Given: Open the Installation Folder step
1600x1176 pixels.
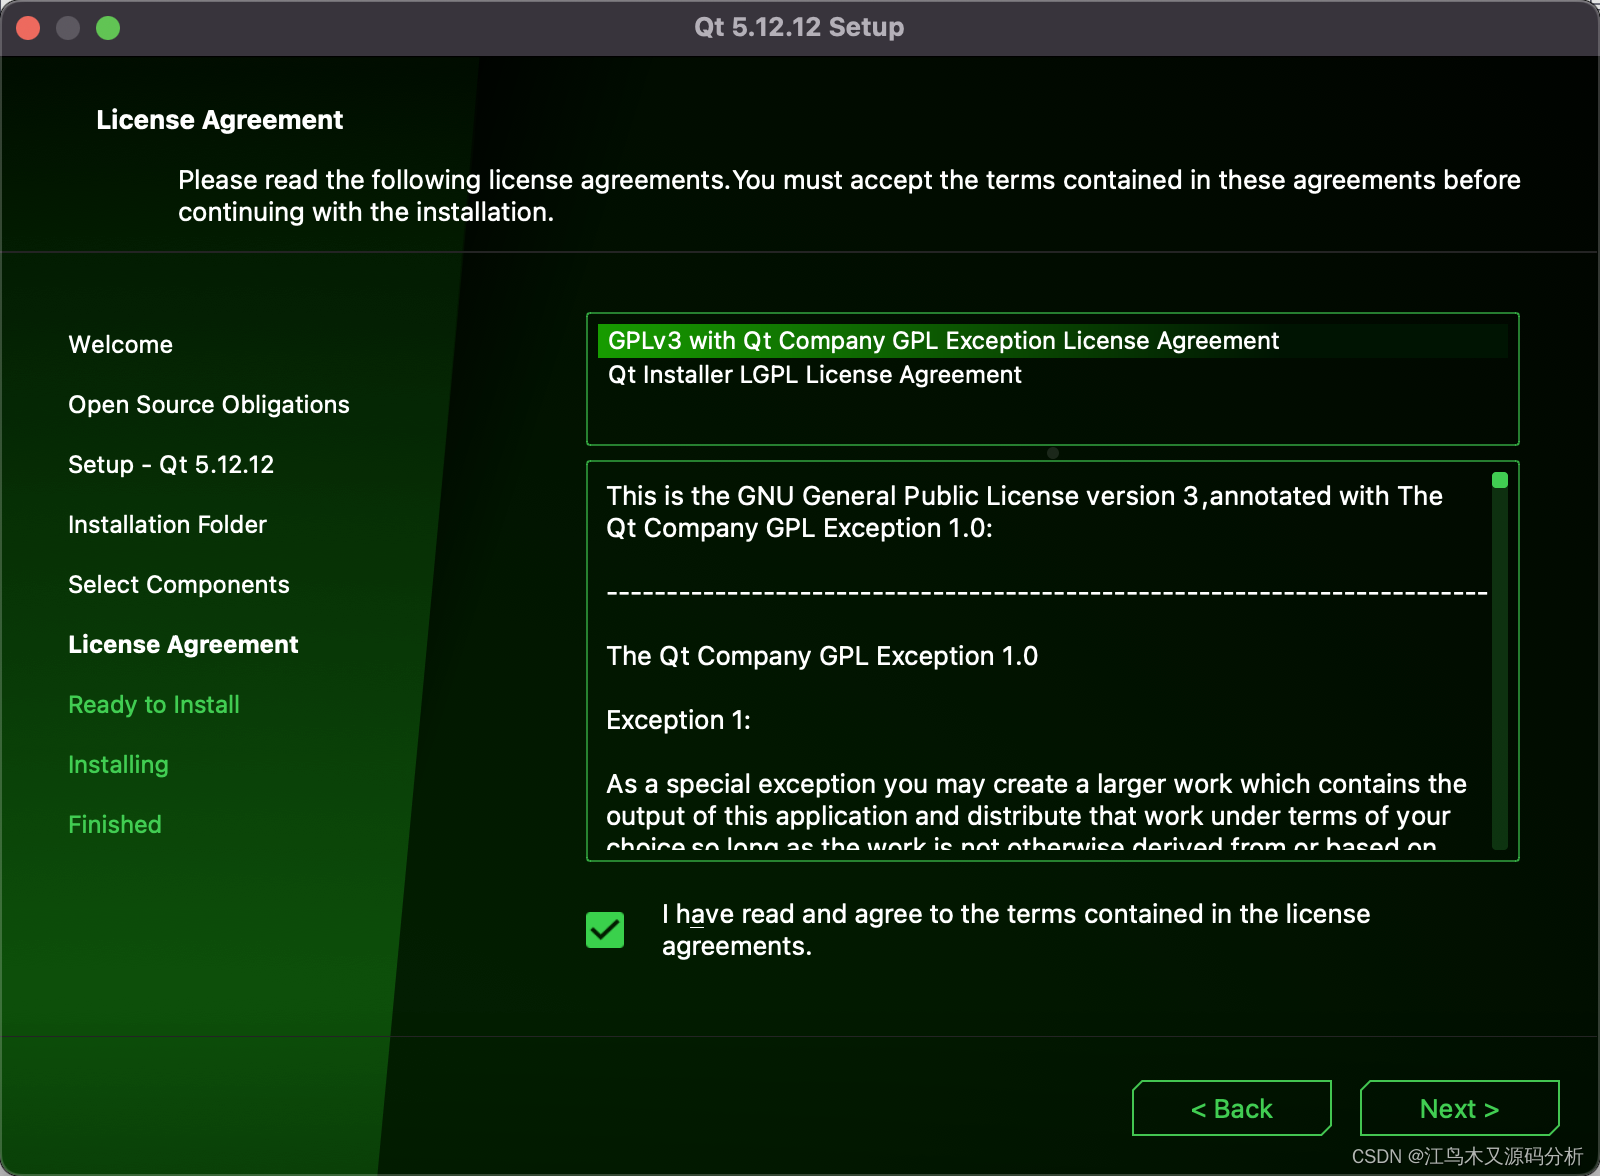Looking at the screenshot, I should click(166, 524).
